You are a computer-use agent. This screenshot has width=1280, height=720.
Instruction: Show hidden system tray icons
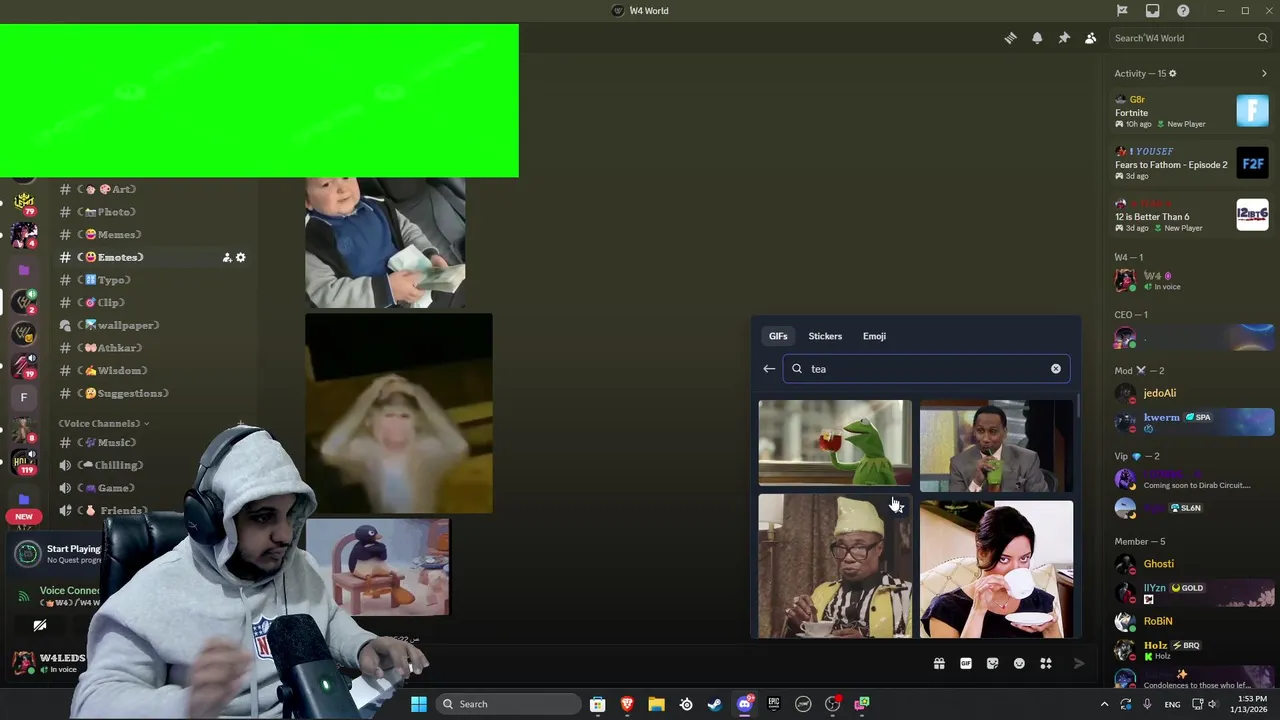[x=1104, y=704]
